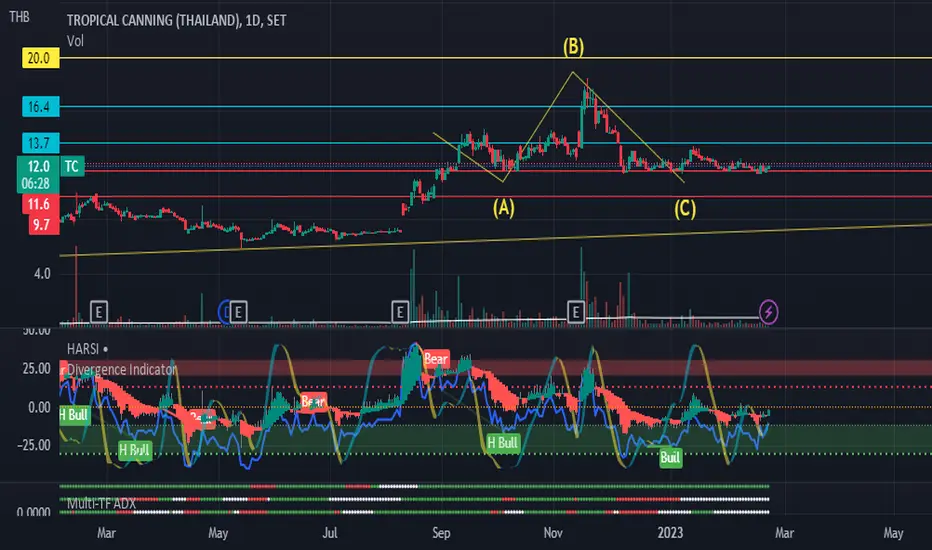Screen dimensions: 932x550
Task: Click the (B) wave label
Action: (574, 46)
